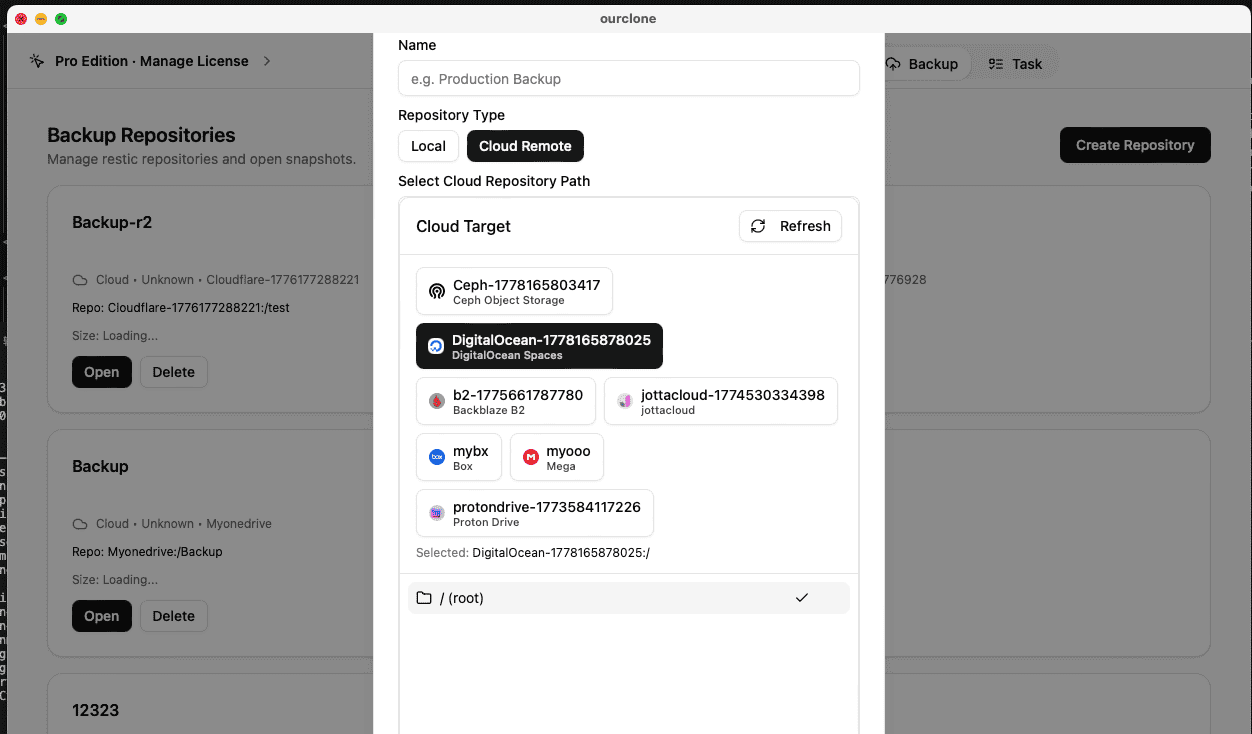
Task: Select the / (root) folder row
Action: pos(629,598)
